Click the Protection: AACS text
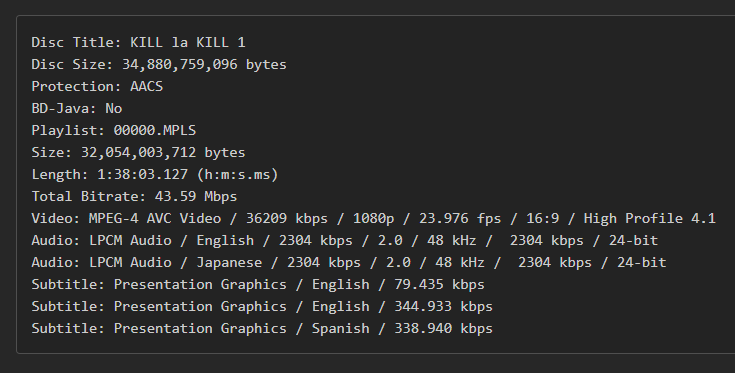This screenshot has height=373, width=735. (x=97, y=86)
